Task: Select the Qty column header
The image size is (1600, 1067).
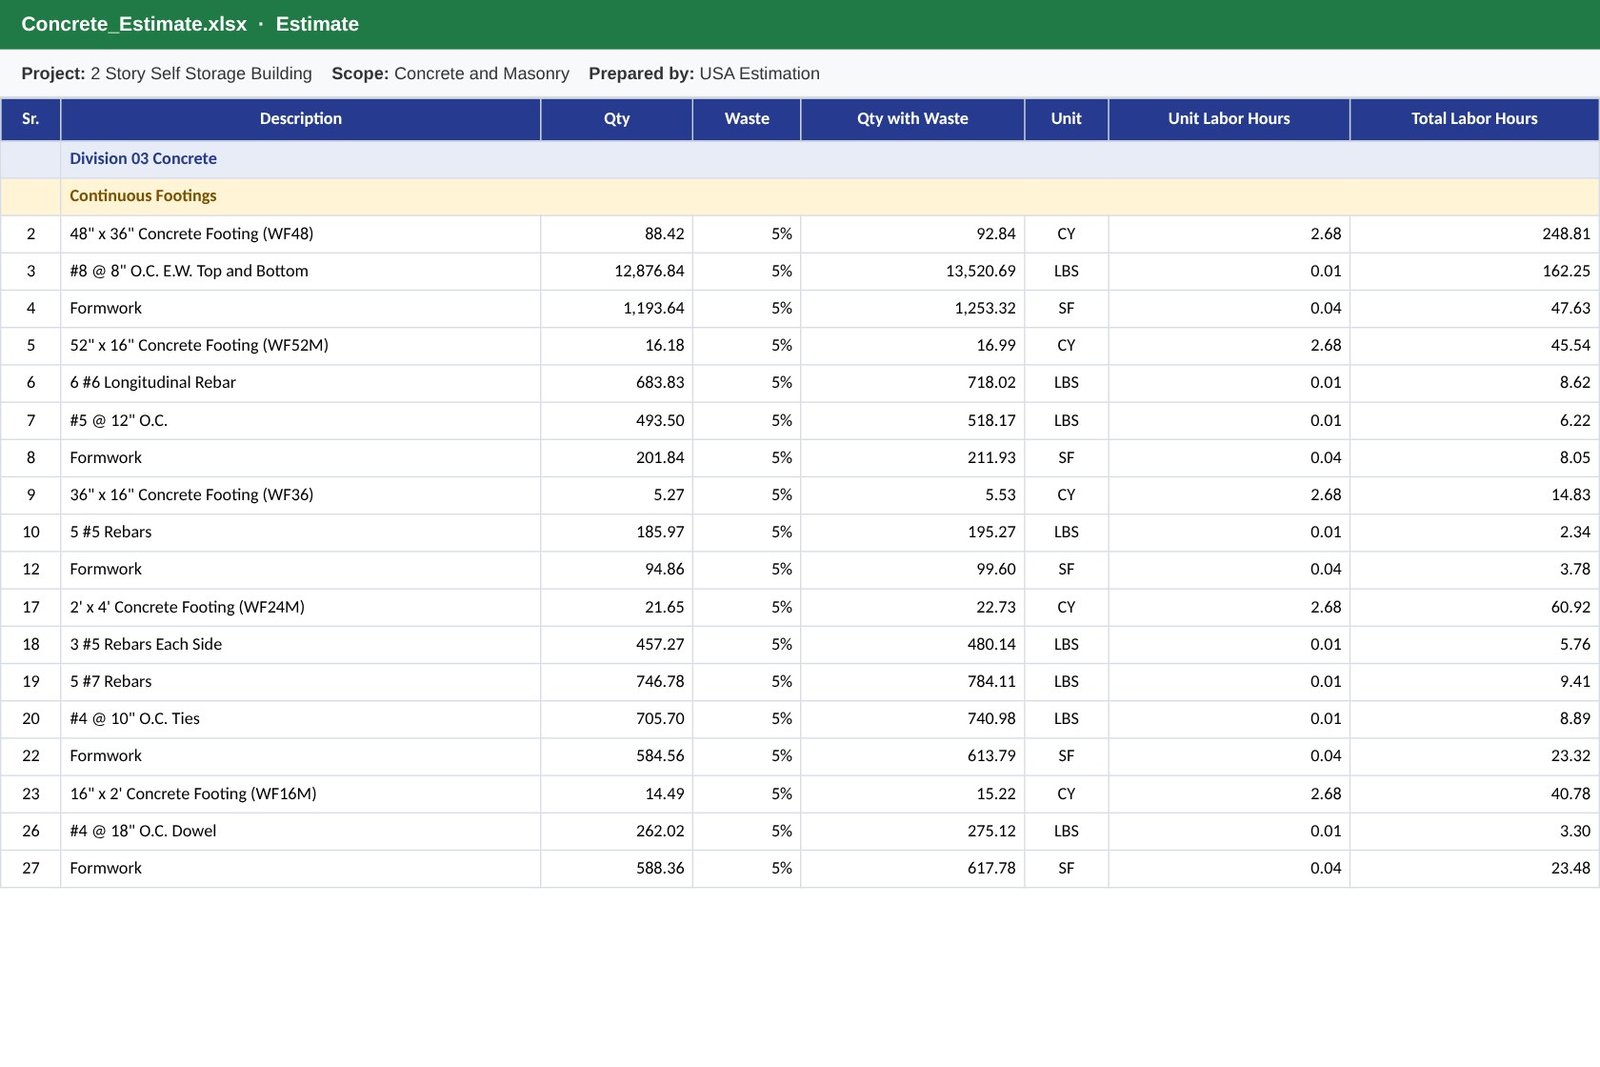Action: [x=616, y=119]
